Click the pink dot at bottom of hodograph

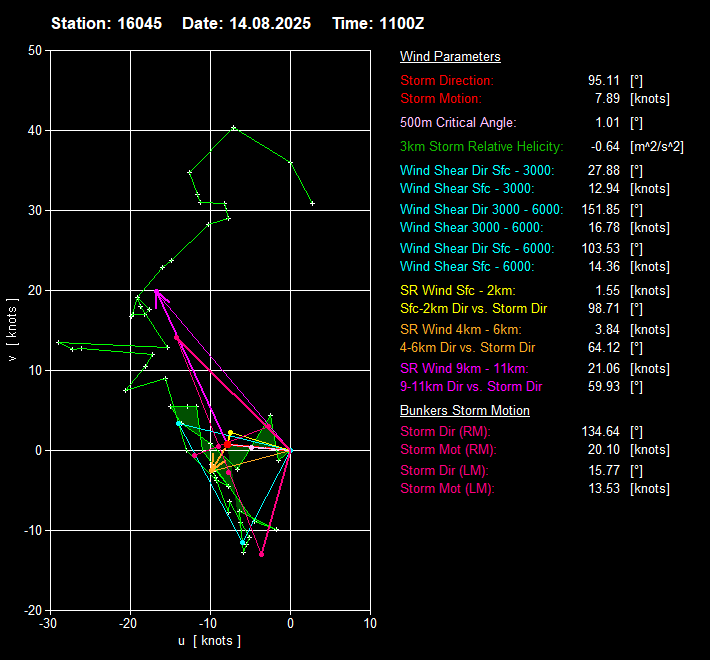[261, 554]
